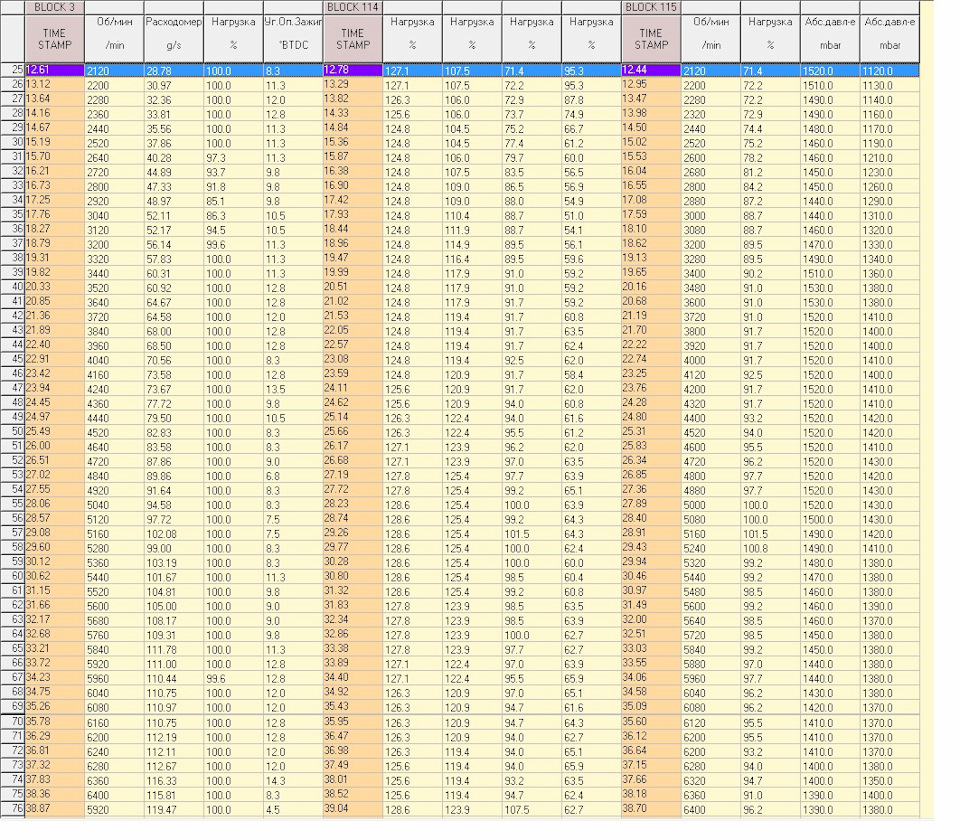Select pressure value 1120.0

(x=890, y=71)
